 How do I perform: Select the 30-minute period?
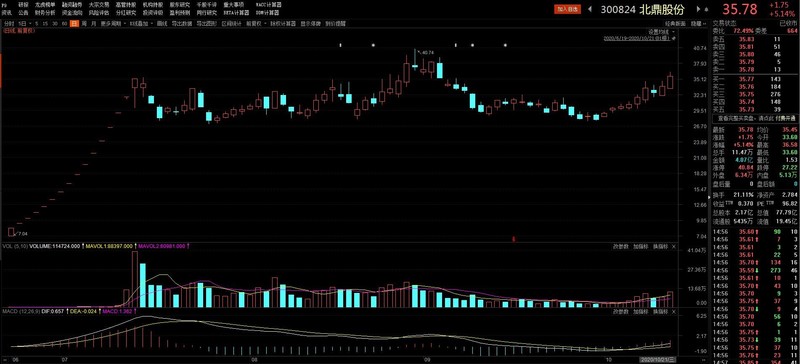click(x=55, y=23)
